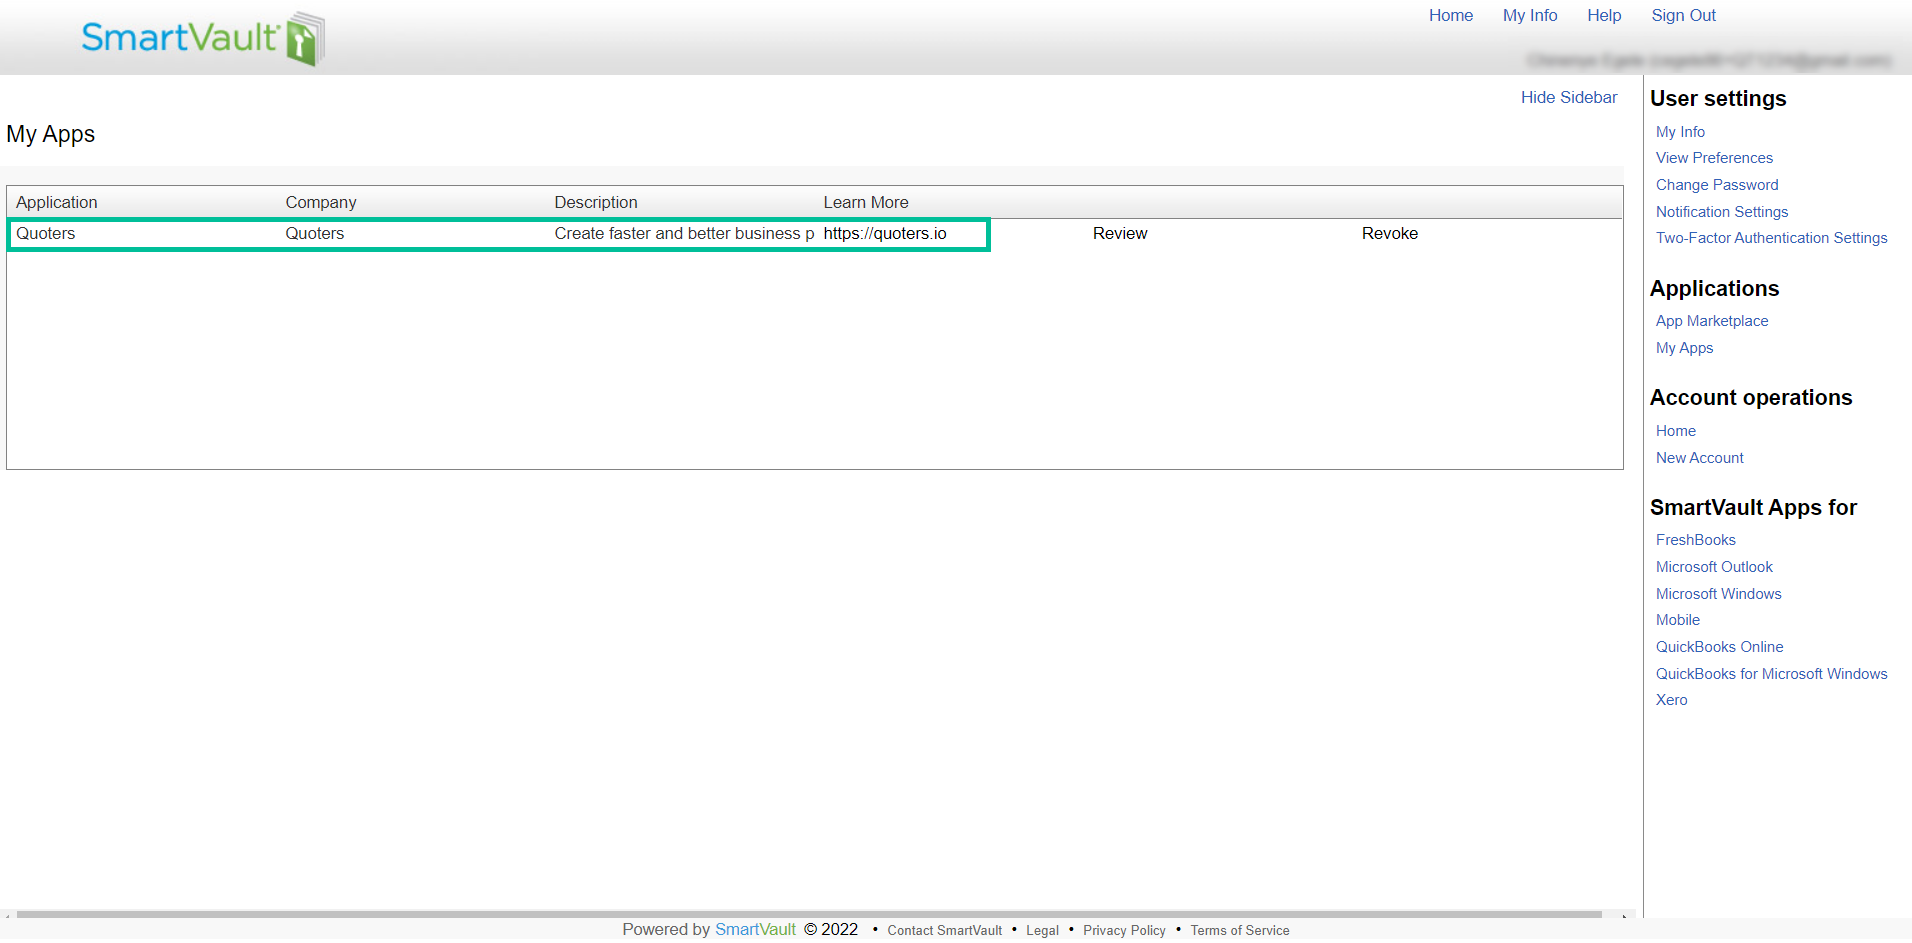Open the Microsoft Windows app link
The image size is (1912, 943).
(1718, 594)
